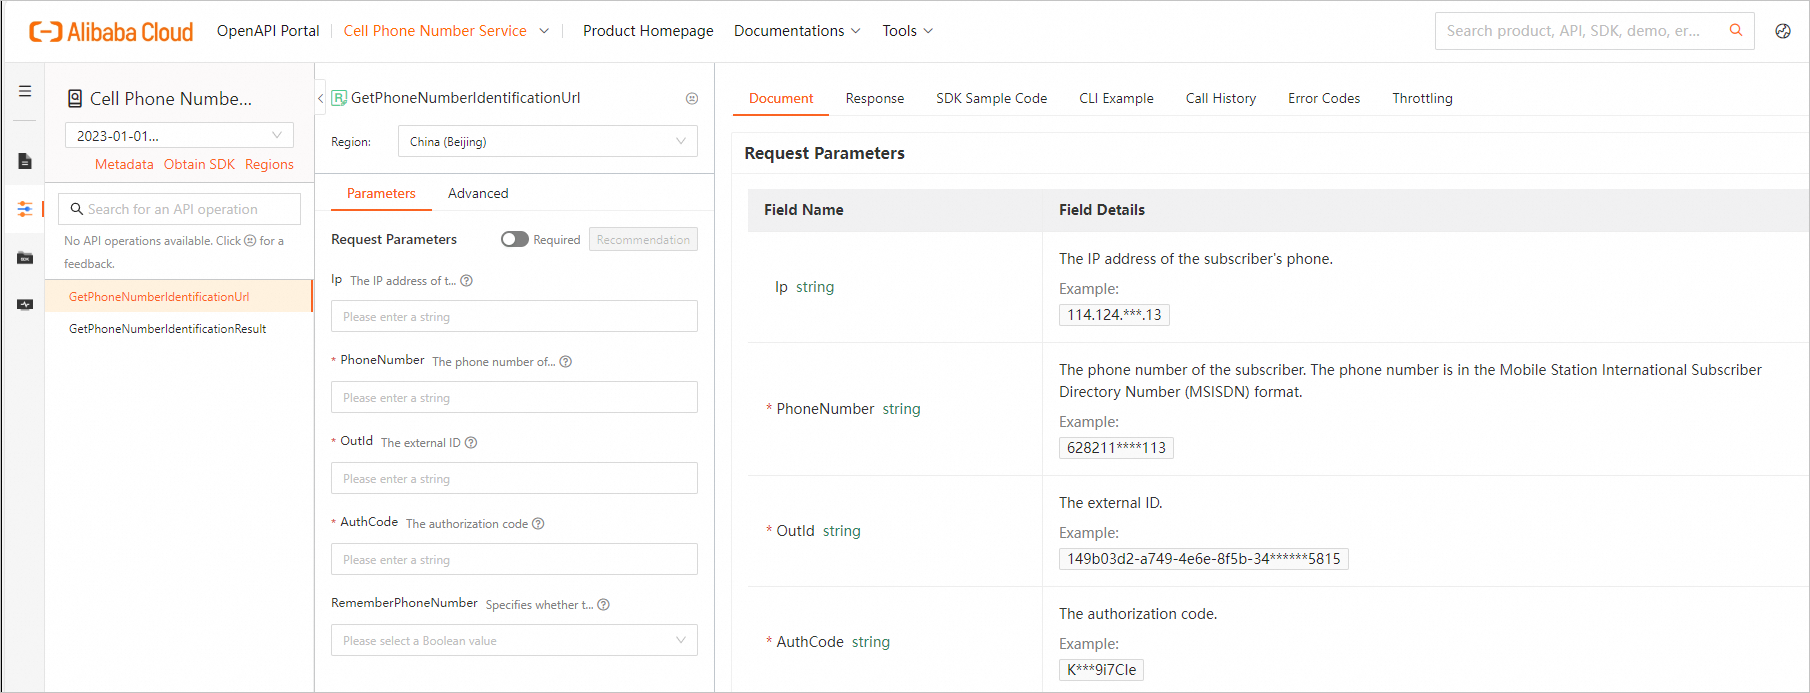Switch to the Call History tab
The image size is (1810, 693).
coord(1221,99)
